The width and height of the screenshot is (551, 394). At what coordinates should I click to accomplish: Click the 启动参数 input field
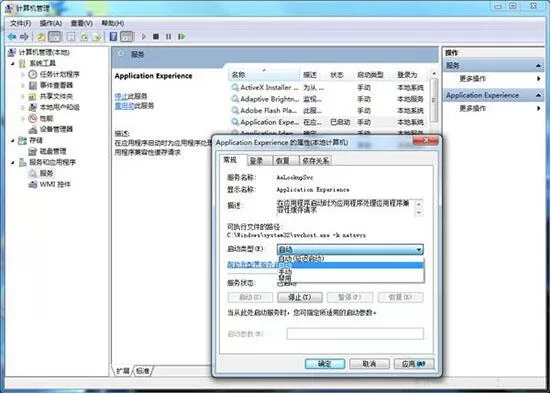coord(355,334)
